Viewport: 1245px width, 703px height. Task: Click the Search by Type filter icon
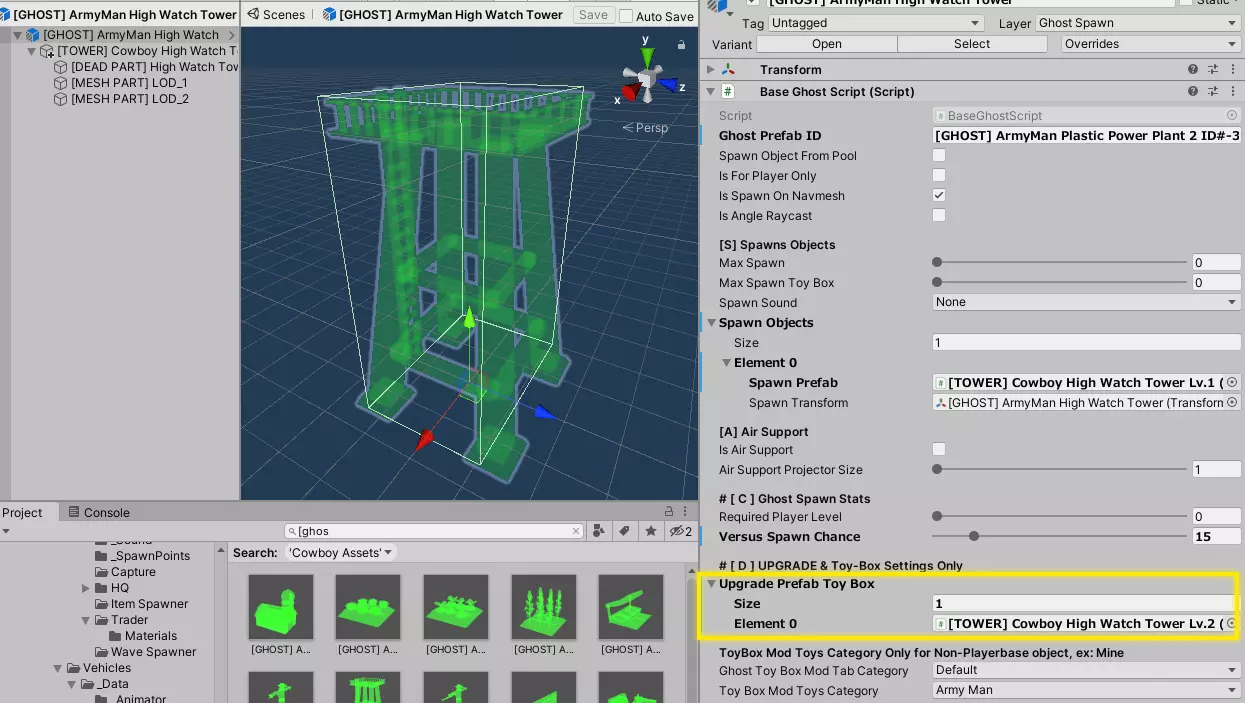(599, 531)
